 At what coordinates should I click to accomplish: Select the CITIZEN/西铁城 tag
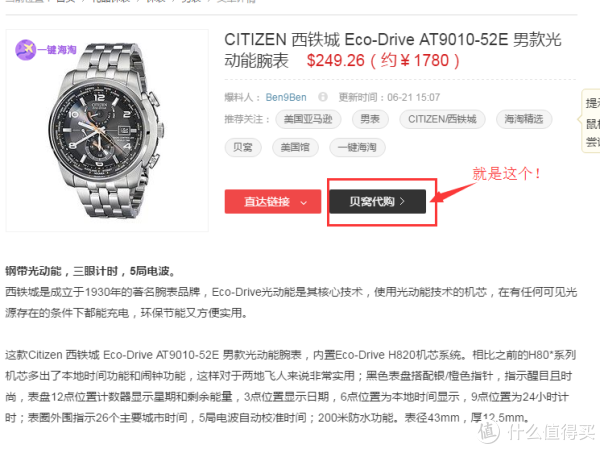(442, 119)
